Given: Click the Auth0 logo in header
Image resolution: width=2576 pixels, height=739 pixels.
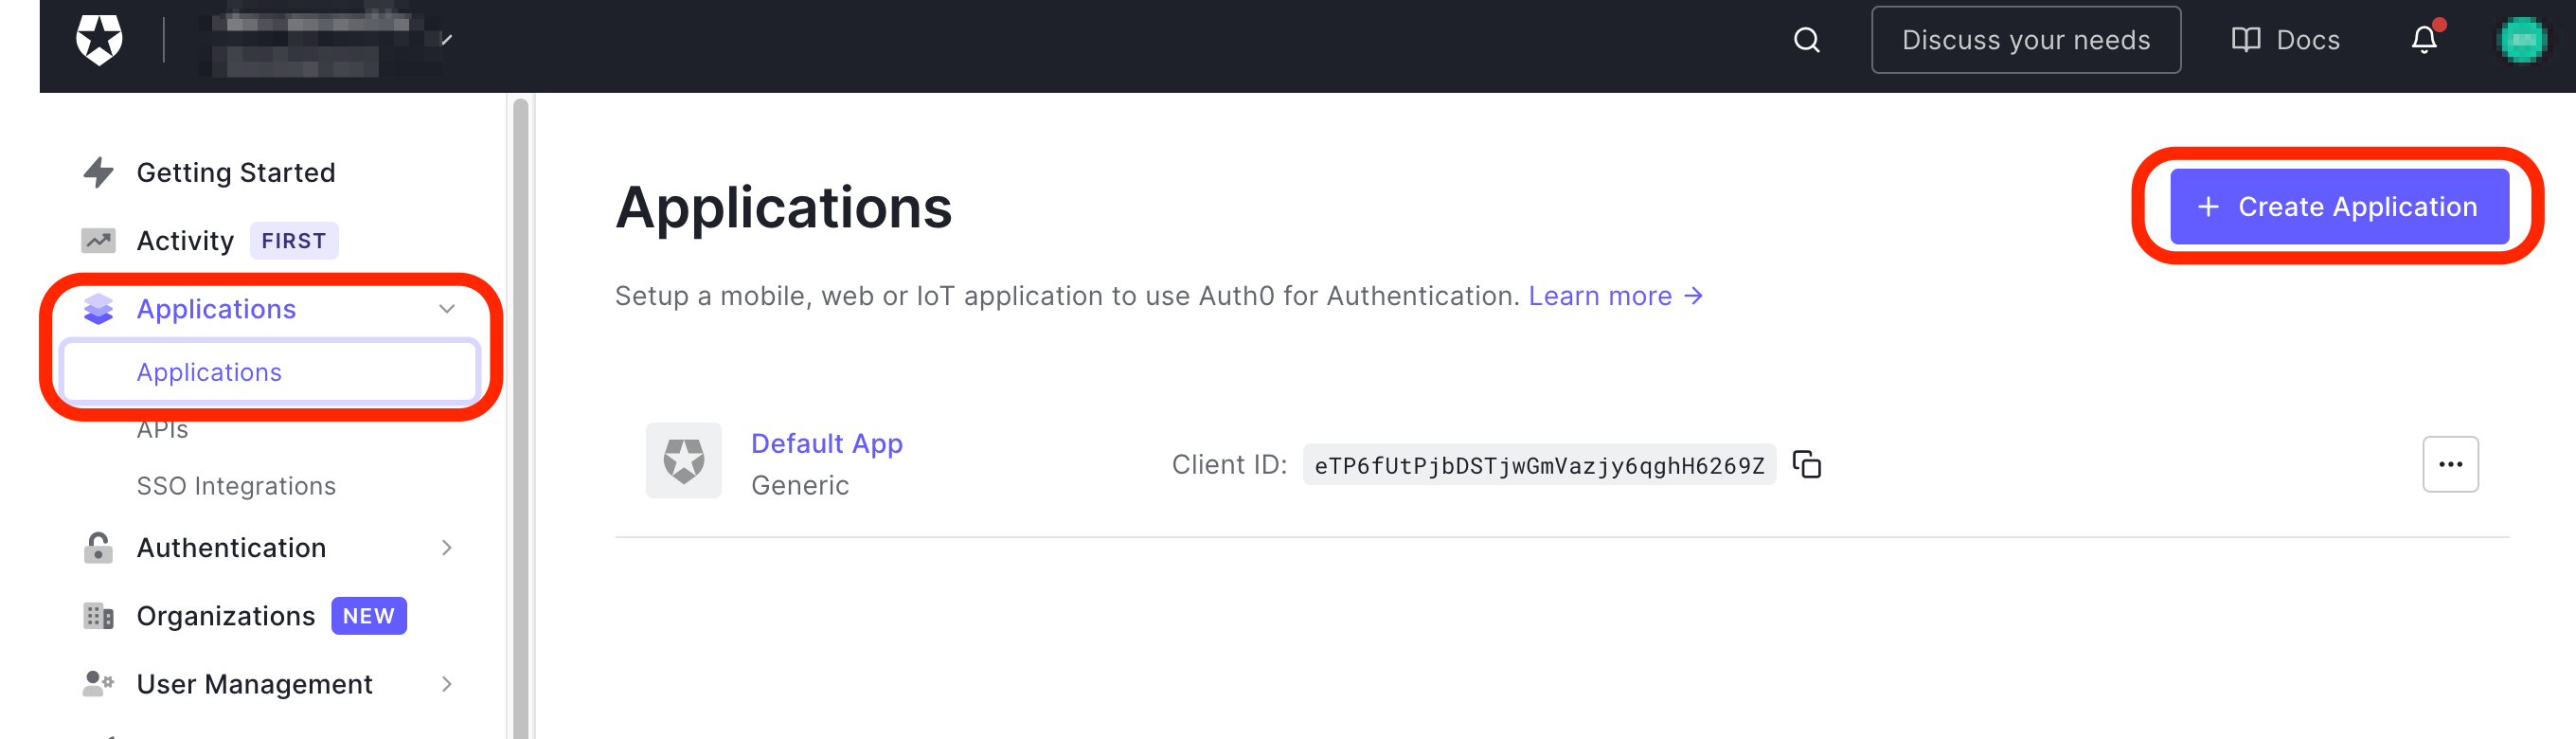Looking at the screenshot, I should coord(99,40).
